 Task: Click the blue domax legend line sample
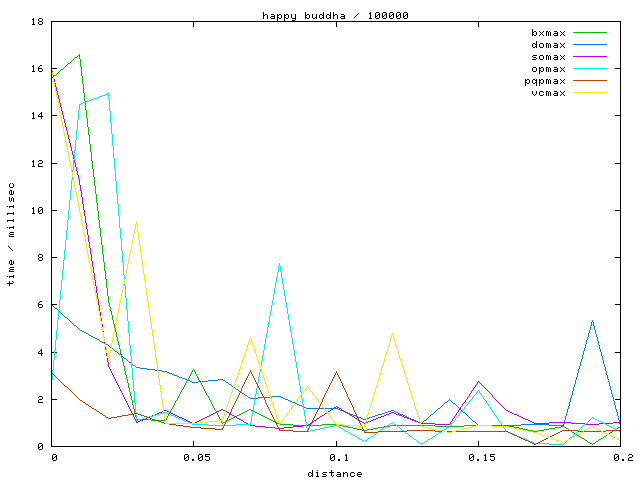(x=590, y=45)
